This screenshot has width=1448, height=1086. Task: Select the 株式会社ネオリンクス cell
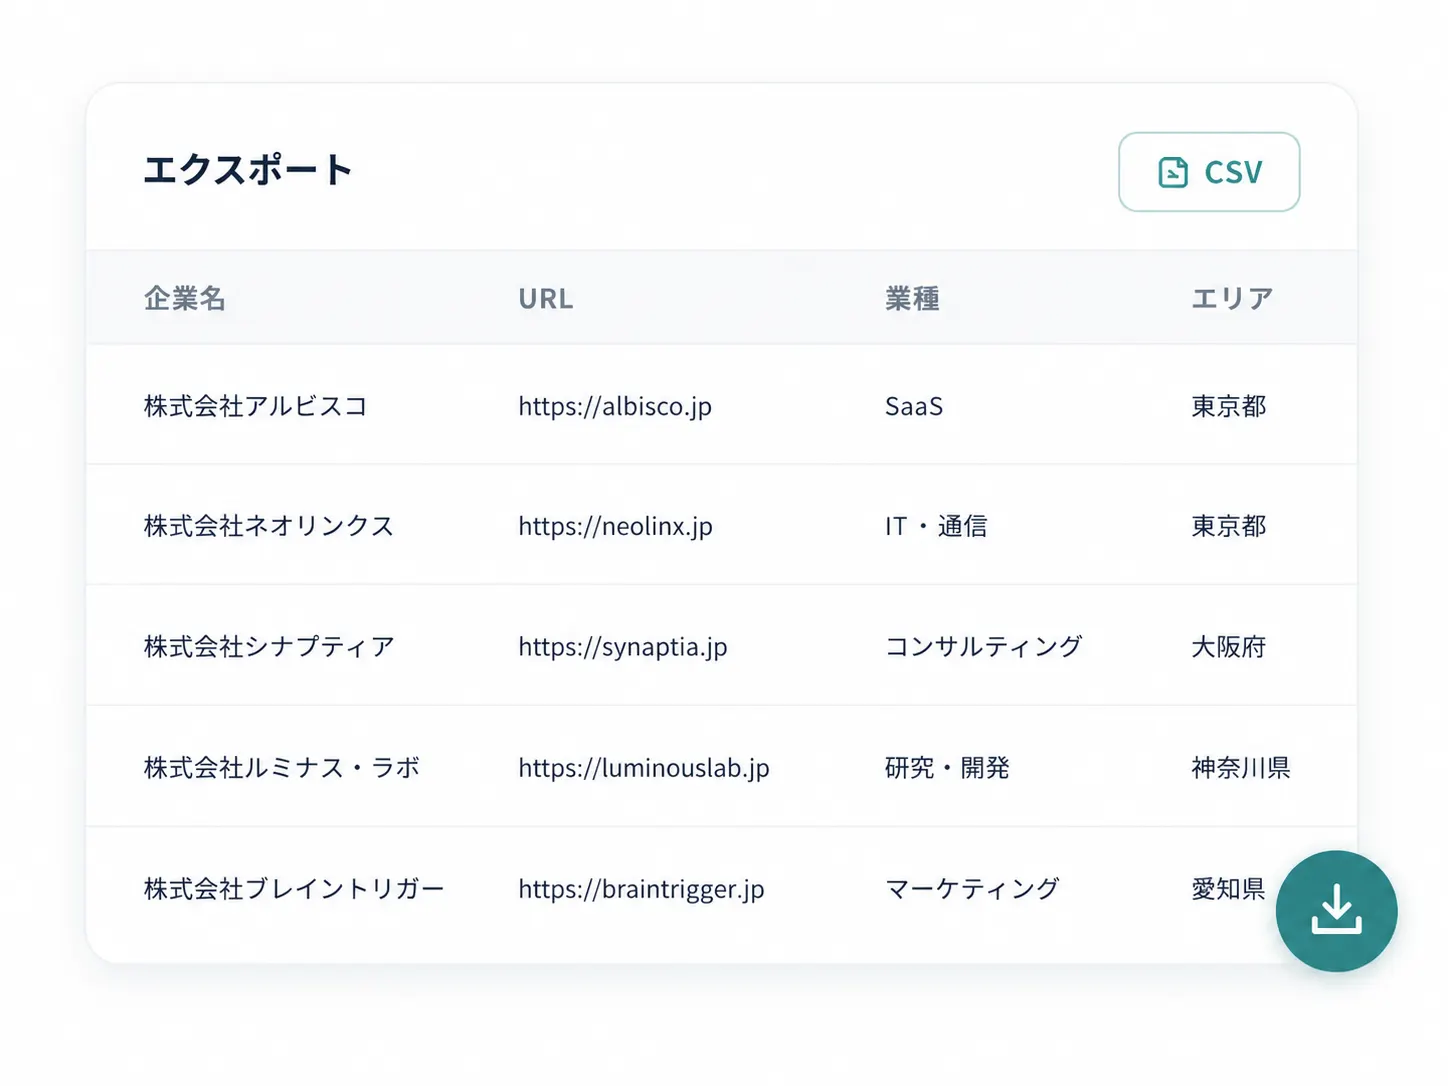(269, 526)
